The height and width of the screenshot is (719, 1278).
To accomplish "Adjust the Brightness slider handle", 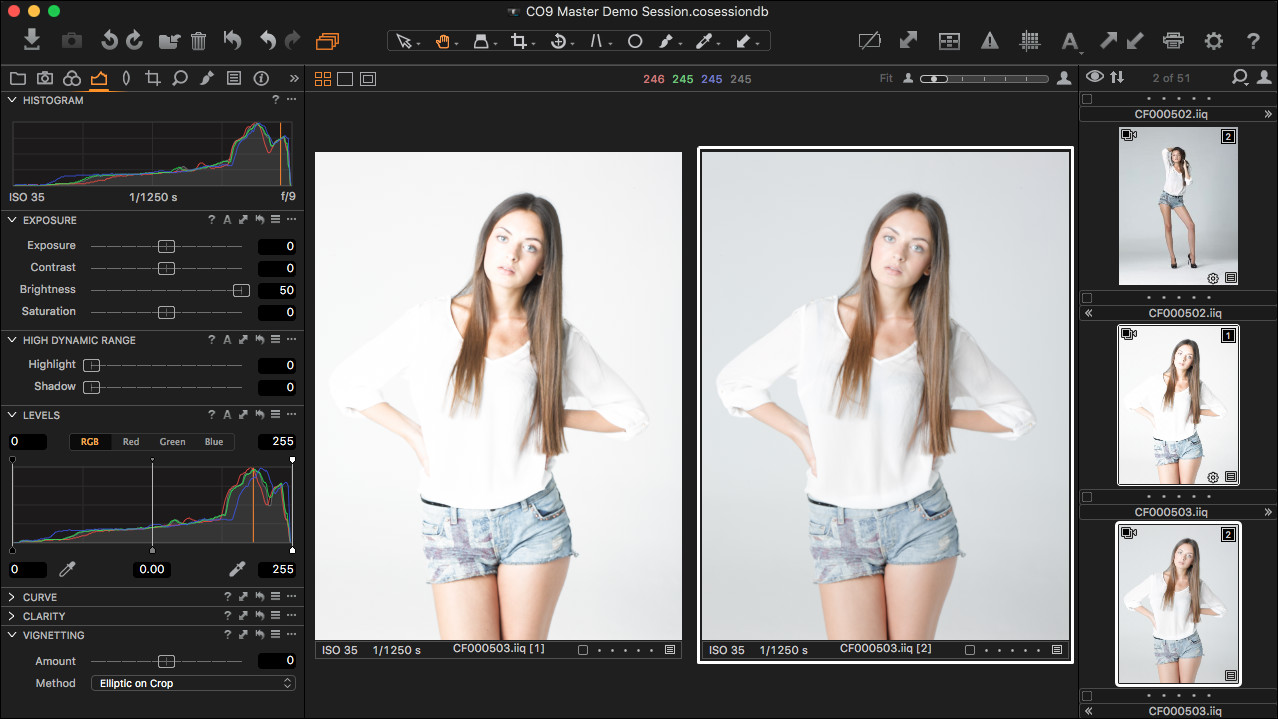I will [x=240, y=290].
